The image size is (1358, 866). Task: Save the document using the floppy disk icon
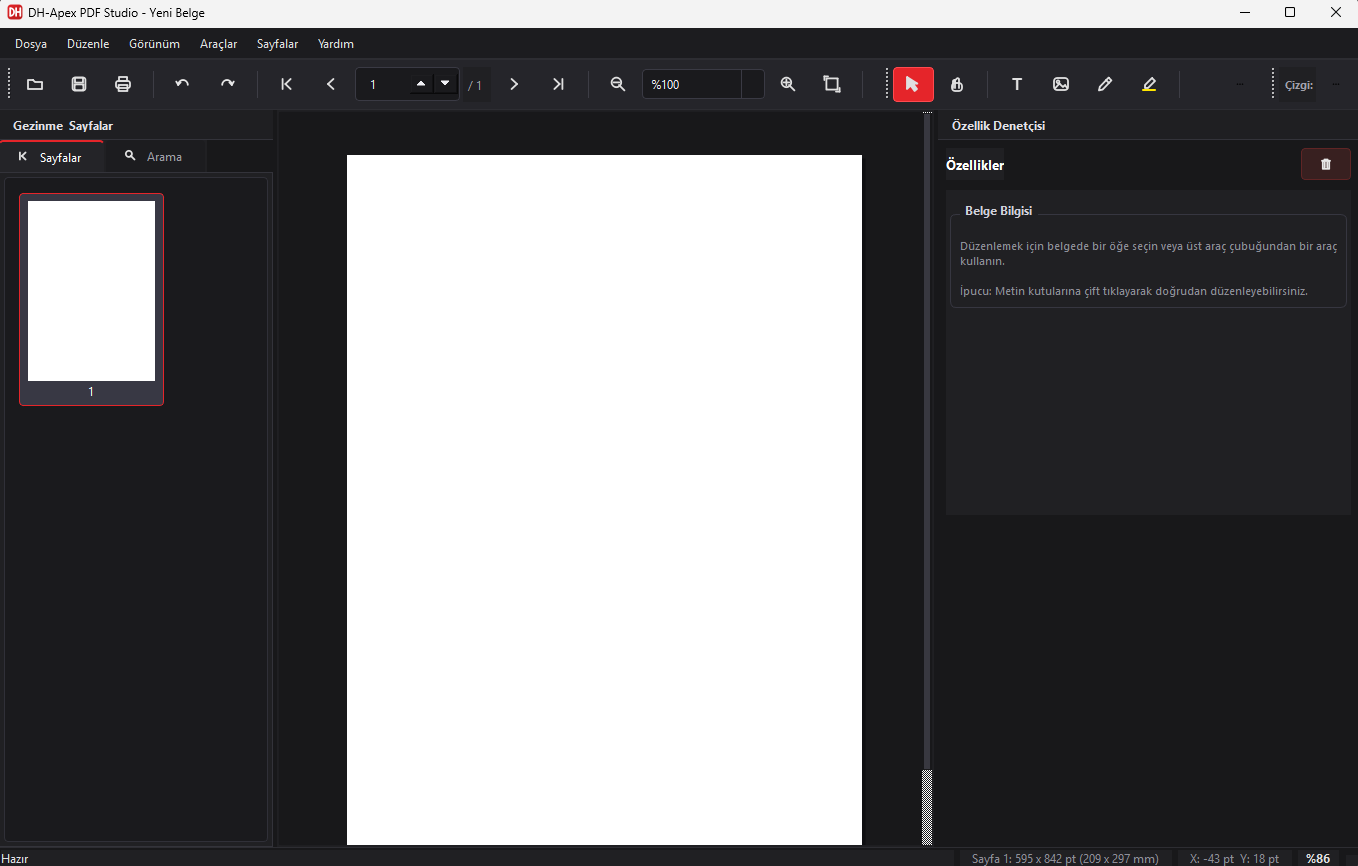pyautogui.click(x=79, y=85)
